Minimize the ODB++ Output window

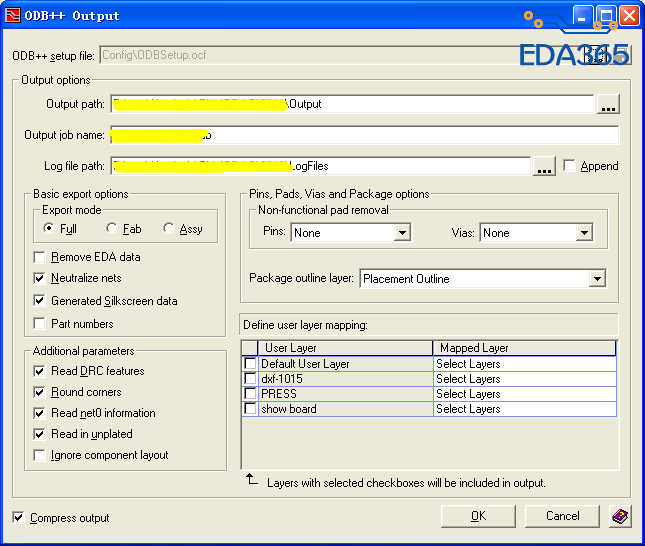click(x=583, y=16)
